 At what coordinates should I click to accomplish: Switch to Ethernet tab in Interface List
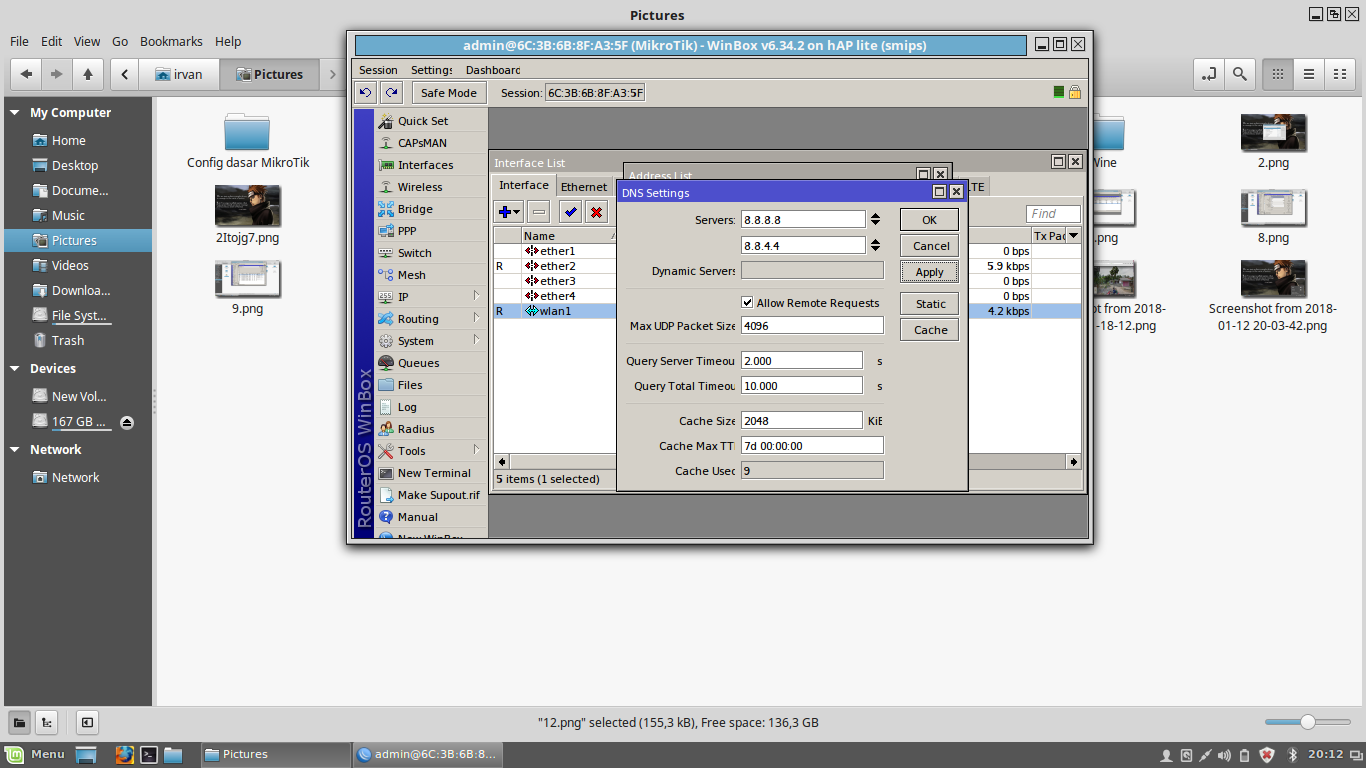[584, 187]
